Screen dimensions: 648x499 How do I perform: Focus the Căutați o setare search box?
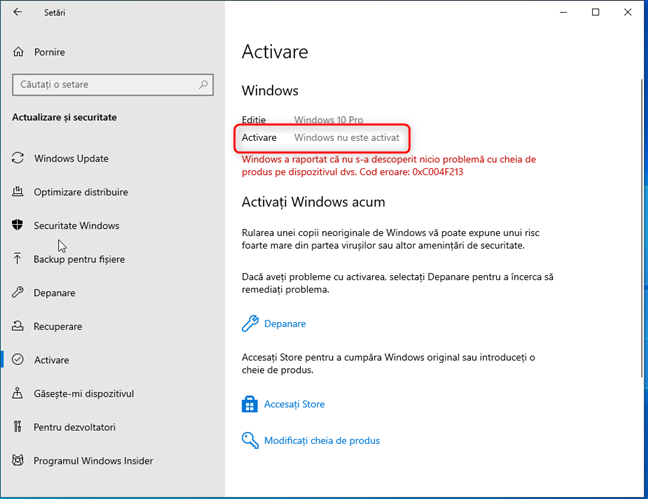[x=112, y=85]
